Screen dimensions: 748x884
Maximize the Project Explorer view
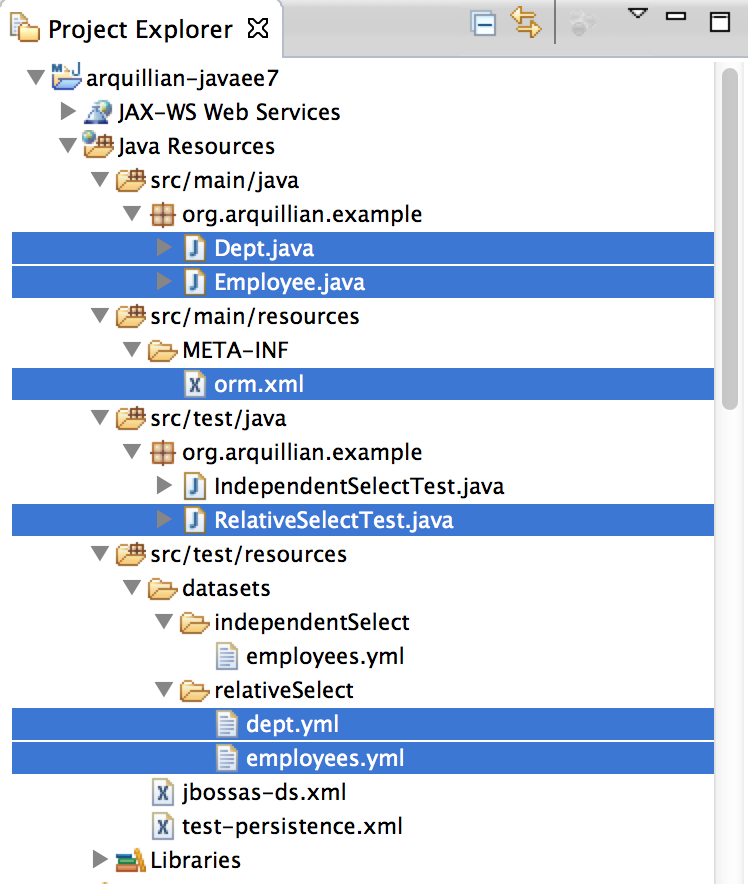(720, 22)
